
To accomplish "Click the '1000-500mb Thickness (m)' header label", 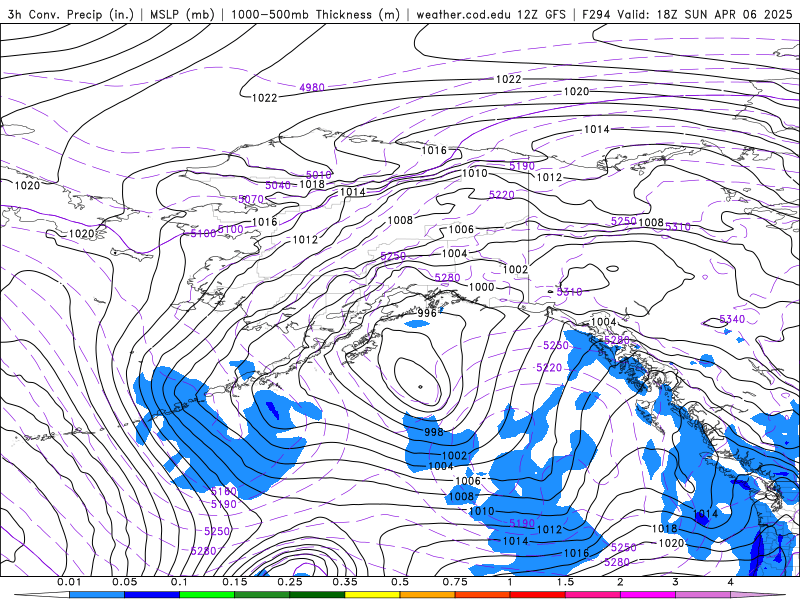I will [x=315, y=14].
